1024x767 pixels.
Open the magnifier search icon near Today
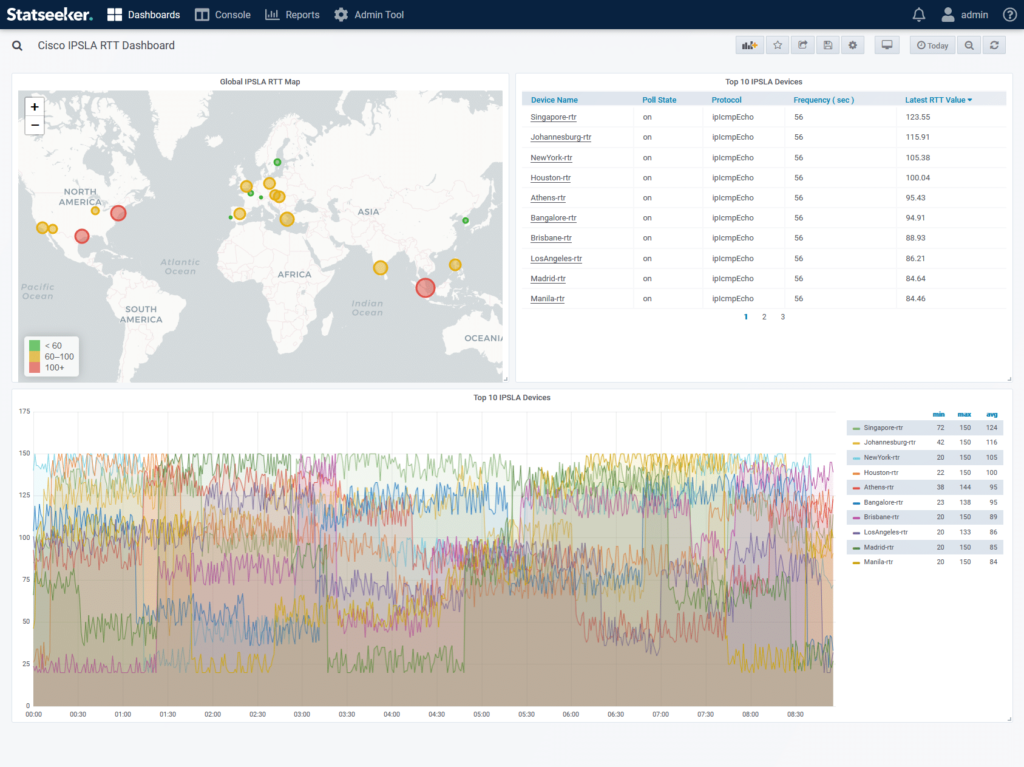967,45
